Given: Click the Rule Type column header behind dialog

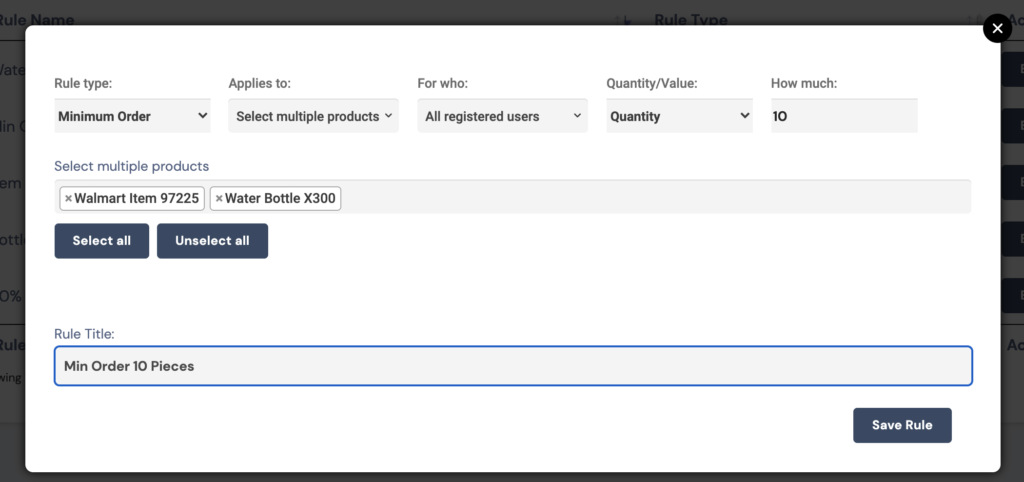Looking at the screenshot, I should point(691,20).
